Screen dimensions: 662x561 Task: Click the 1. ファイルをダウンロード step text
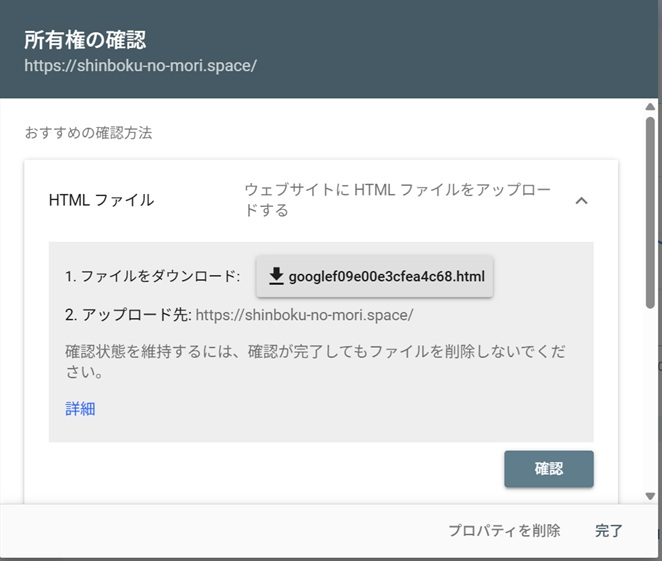tap(152, 276)
